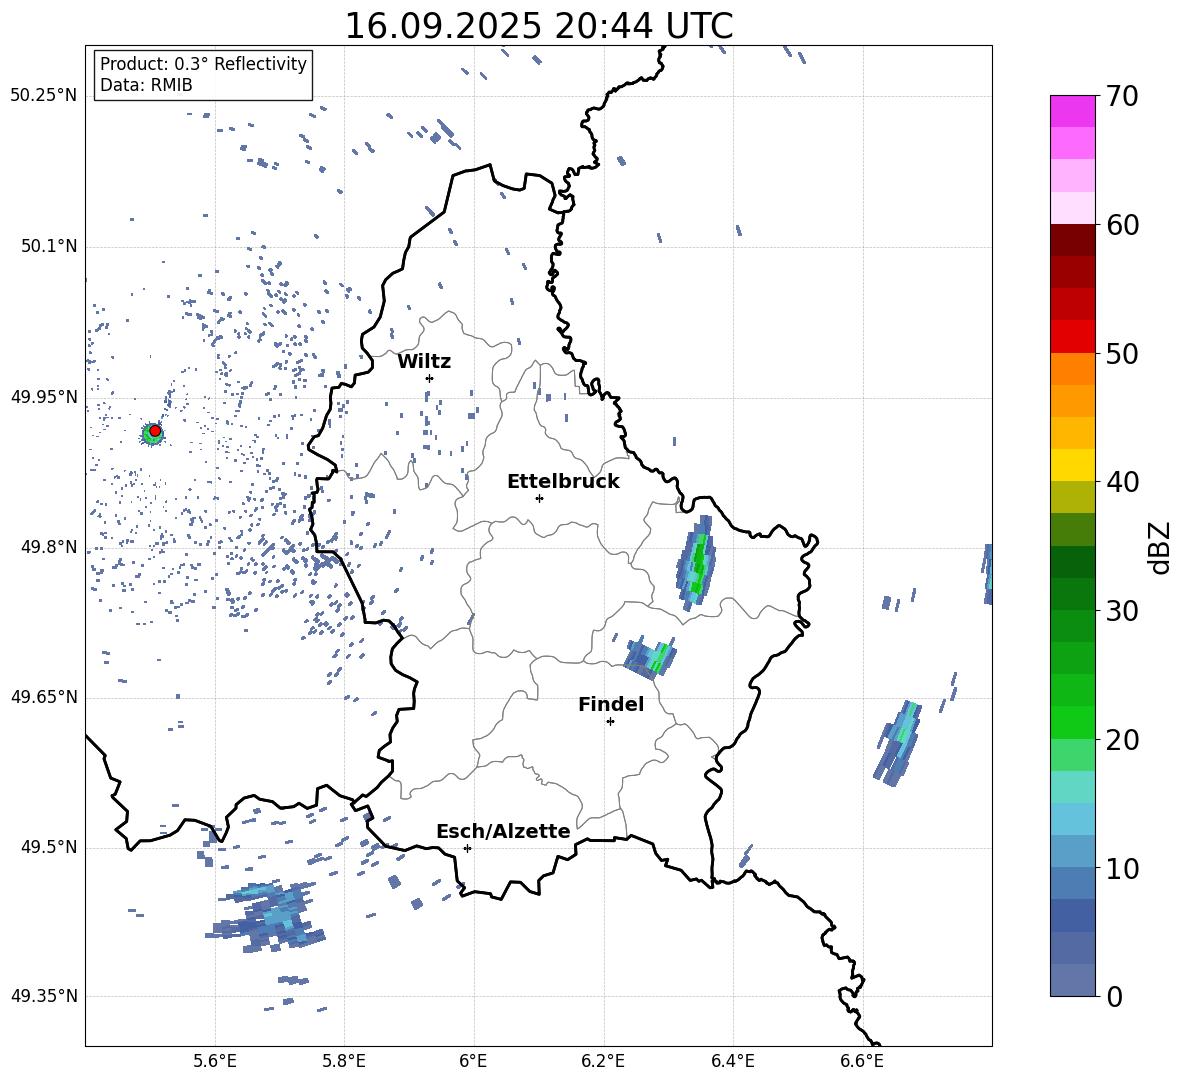The width and height of the screenshot is (1184, 1081).
Task: Click the colorbar tick label '30'
Action: pos(1122,611)
